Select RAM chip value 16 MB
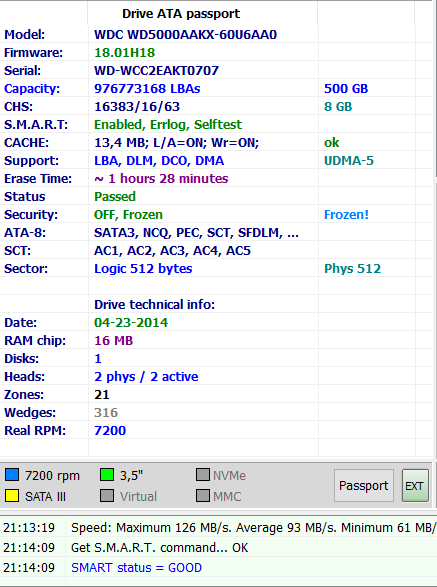This screenshot has height=587, width=437. click(x=113, y=340)
